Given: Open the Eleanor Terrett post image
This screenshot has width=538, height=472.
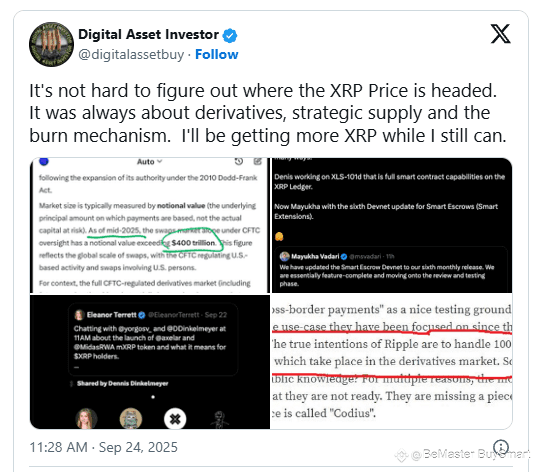Looking at the screenshot, I should (x=150, y=362).
